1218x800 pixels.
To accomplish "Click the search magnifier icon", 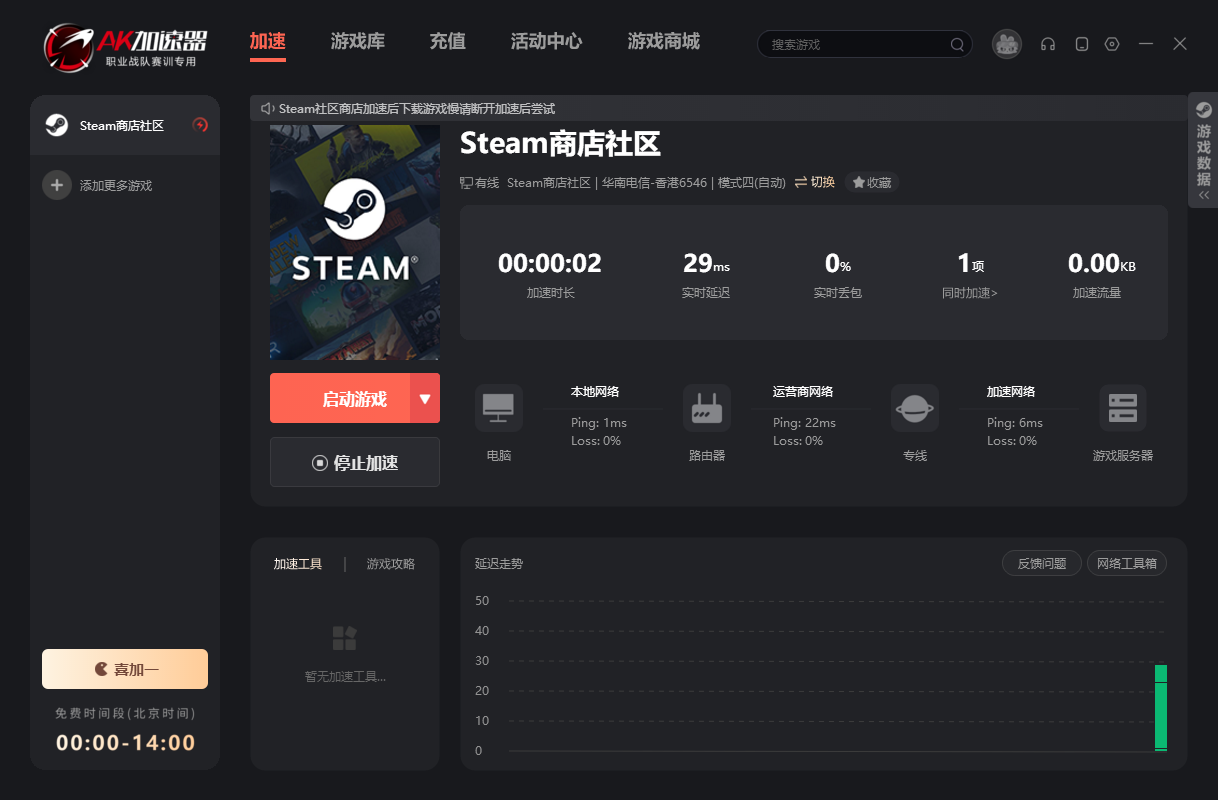I will pos(957,44).
